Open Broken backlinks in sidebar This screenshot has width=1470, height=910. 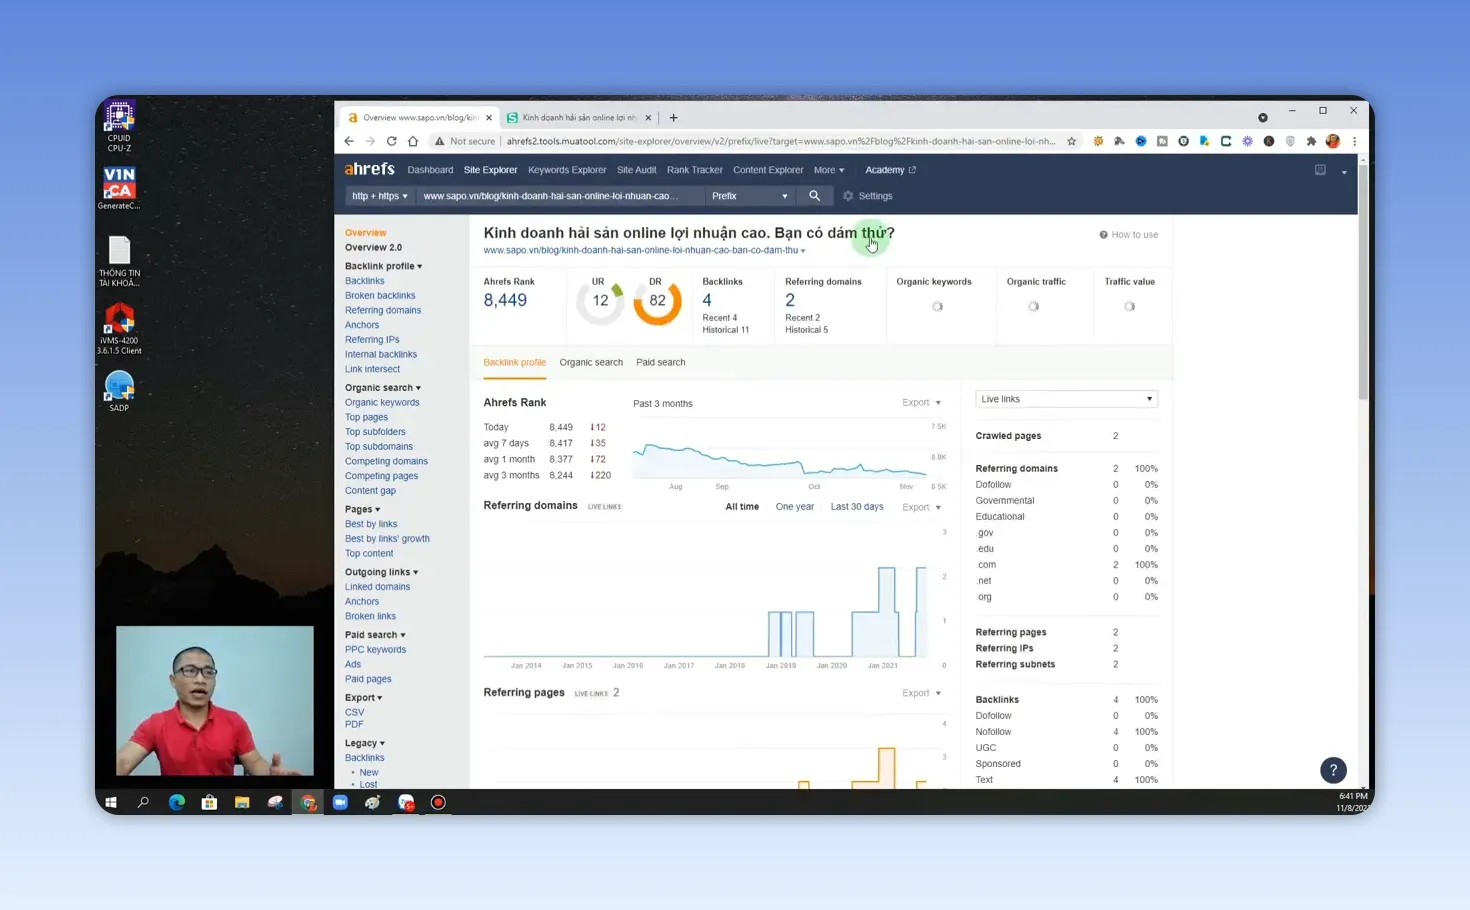(380, 296)
